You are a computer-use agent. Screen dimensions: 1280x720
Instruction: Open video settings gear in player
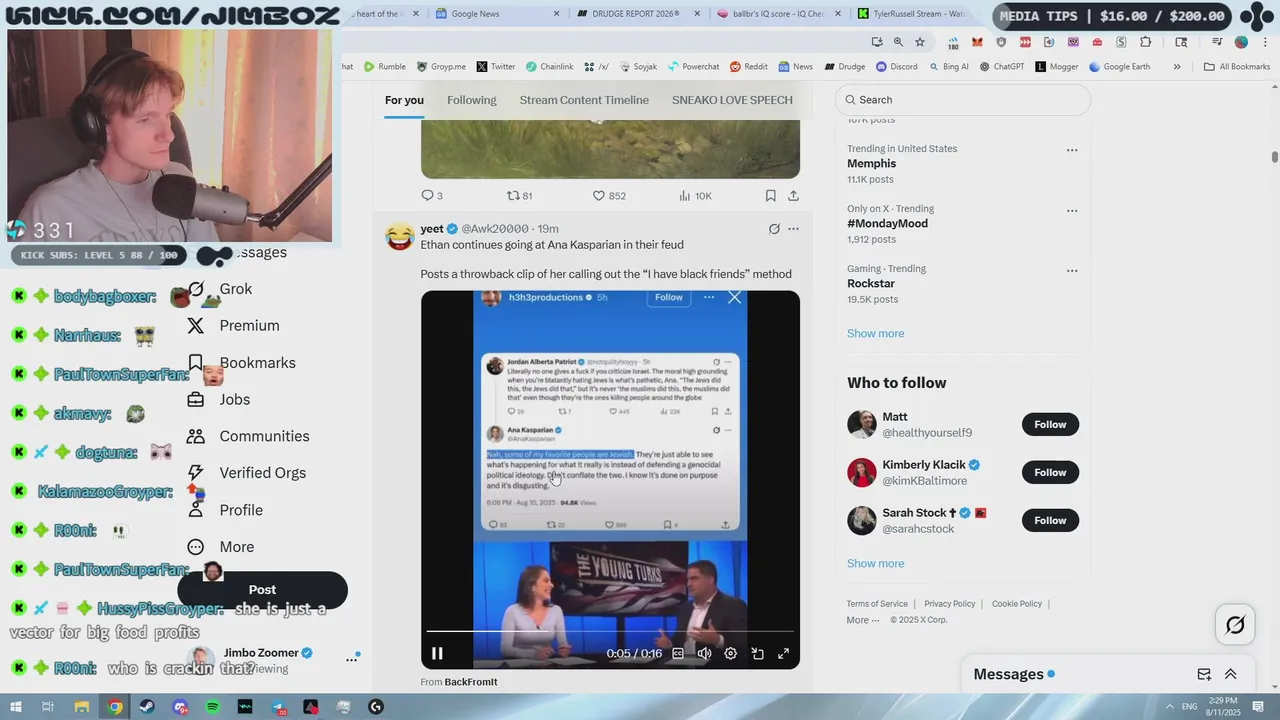[731, 653]
